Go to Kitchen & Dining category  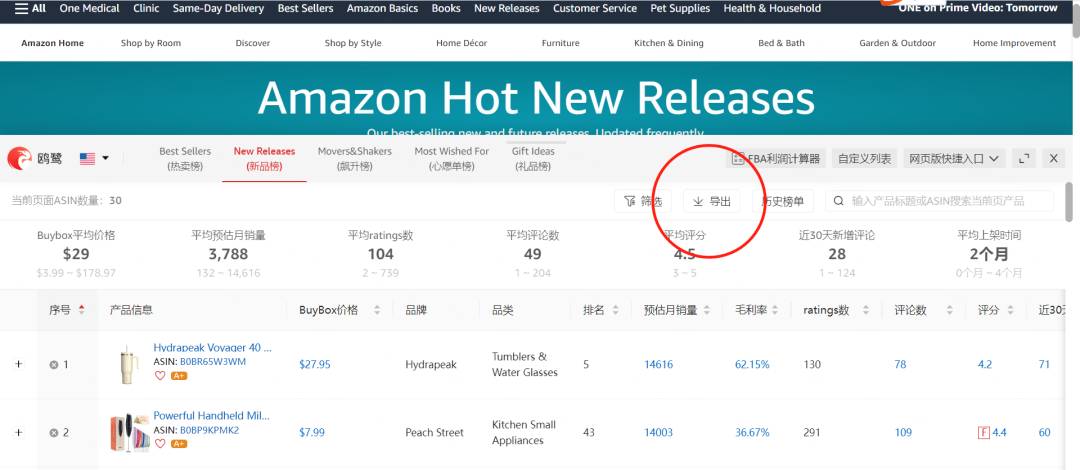(x=669, y=43)
